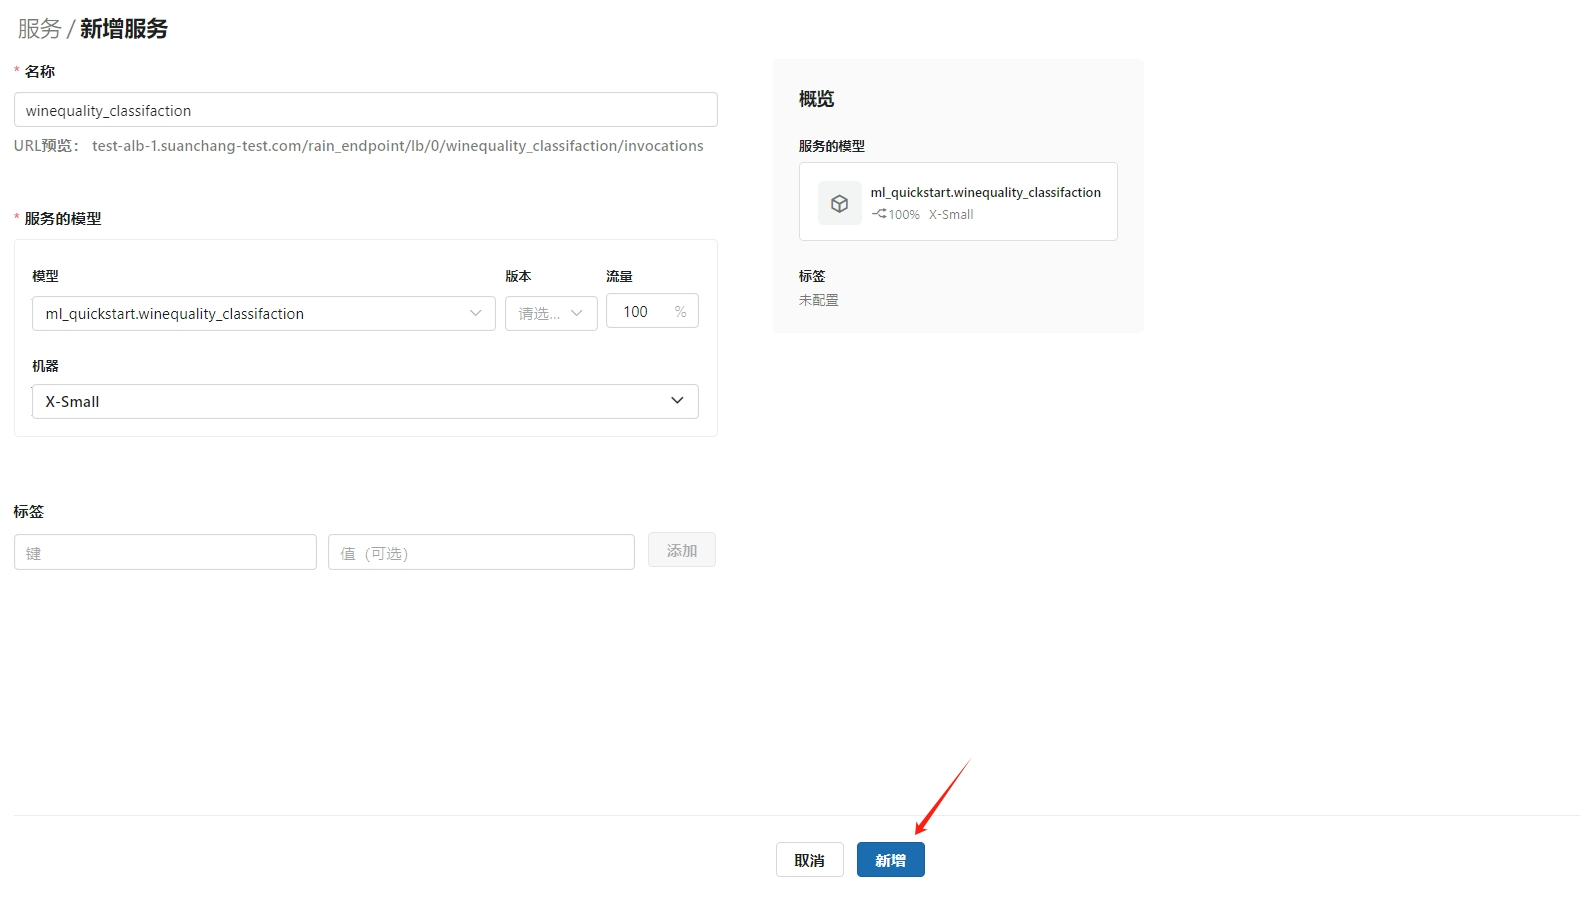Click the tag value (值 可选) input field

point(481,552)
